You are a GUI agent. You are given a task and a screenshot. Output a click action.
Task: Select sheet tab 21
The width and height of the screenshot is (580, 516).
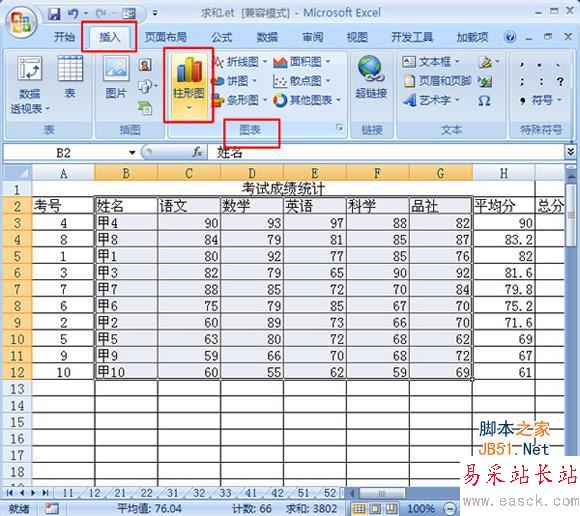[x=119, y=493]
